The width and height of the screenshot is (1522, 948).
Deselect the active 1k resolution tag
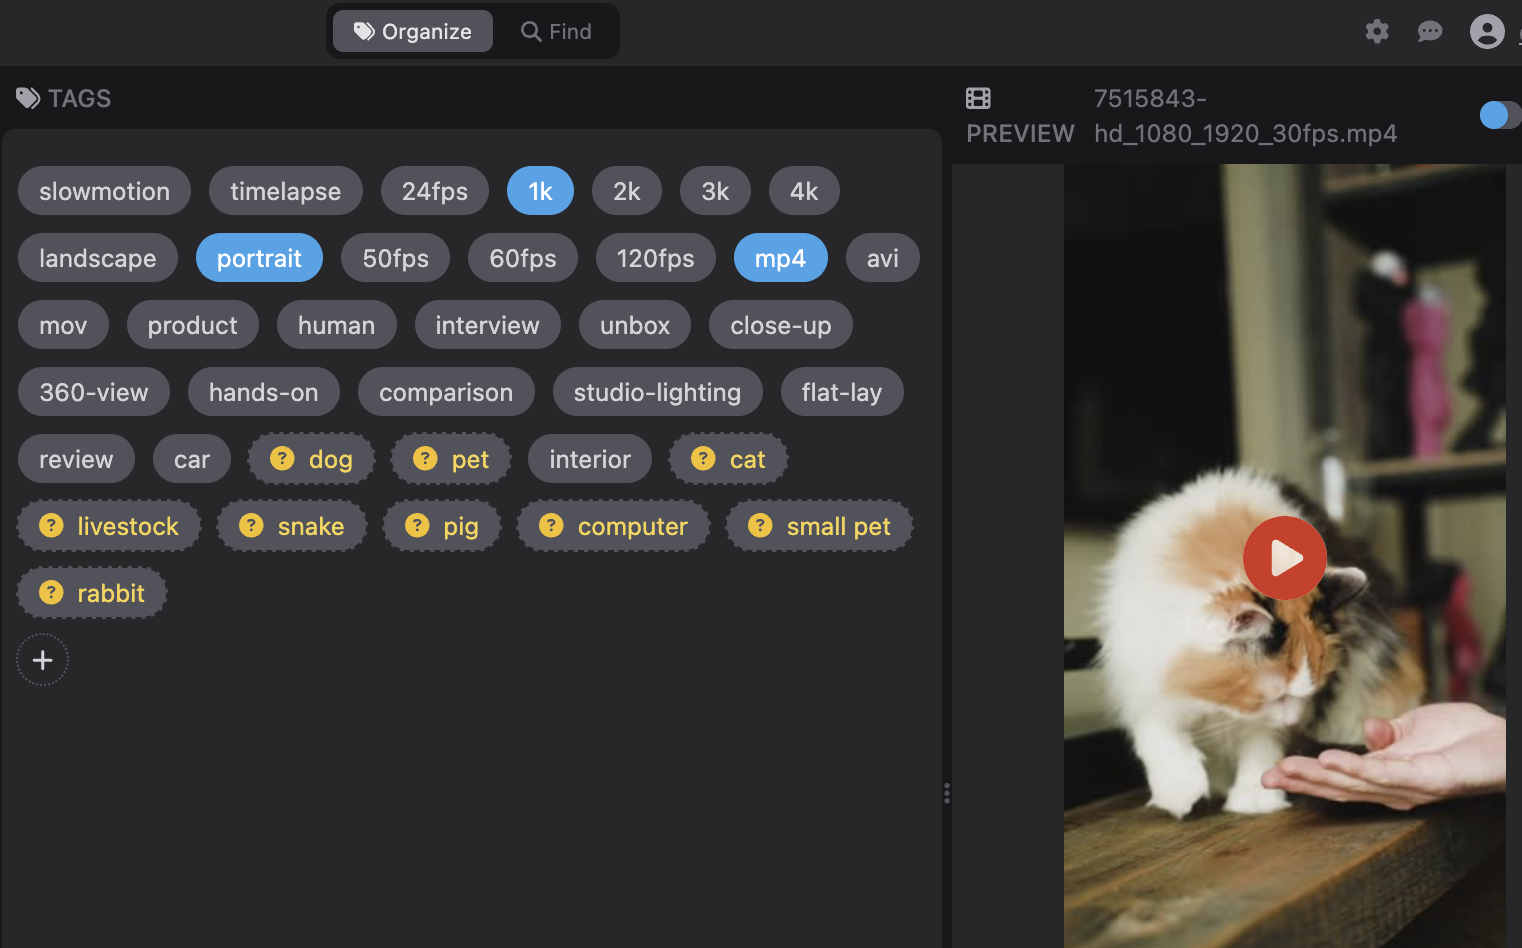540,190
